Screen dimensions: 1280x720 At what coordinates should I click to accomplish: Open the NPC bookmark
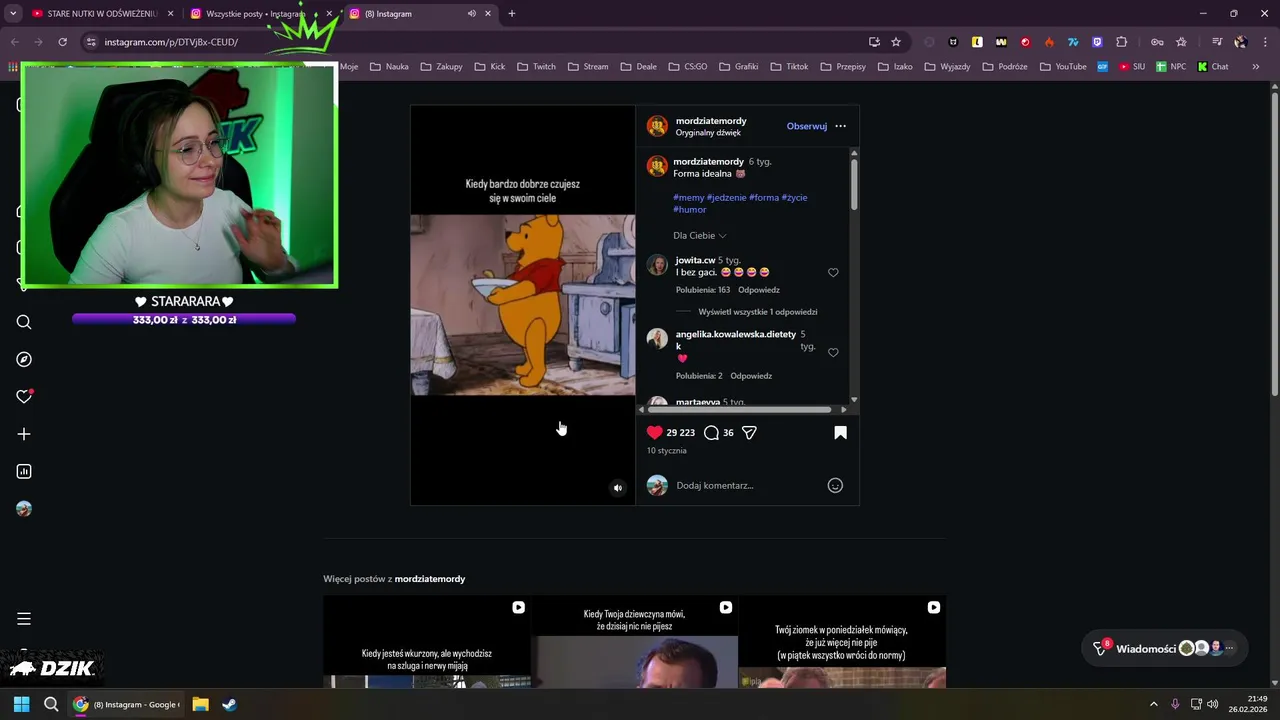click(x=1171, y=67)
